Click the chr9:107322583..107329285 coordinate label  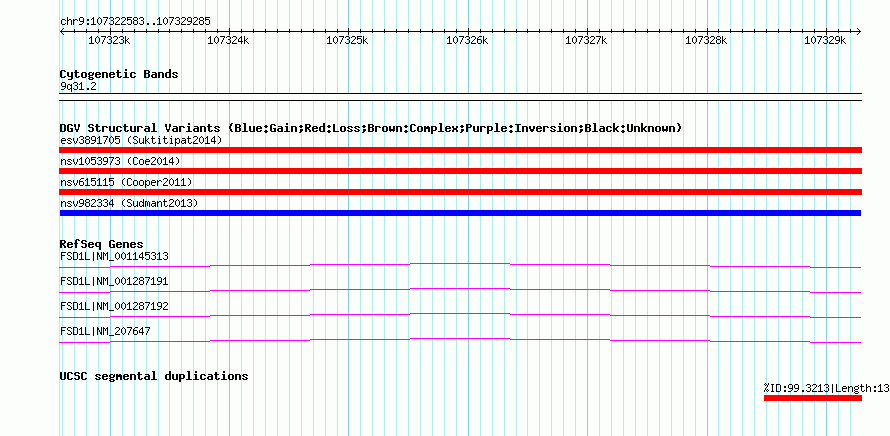pyautogui.click(x=135, y=22)
